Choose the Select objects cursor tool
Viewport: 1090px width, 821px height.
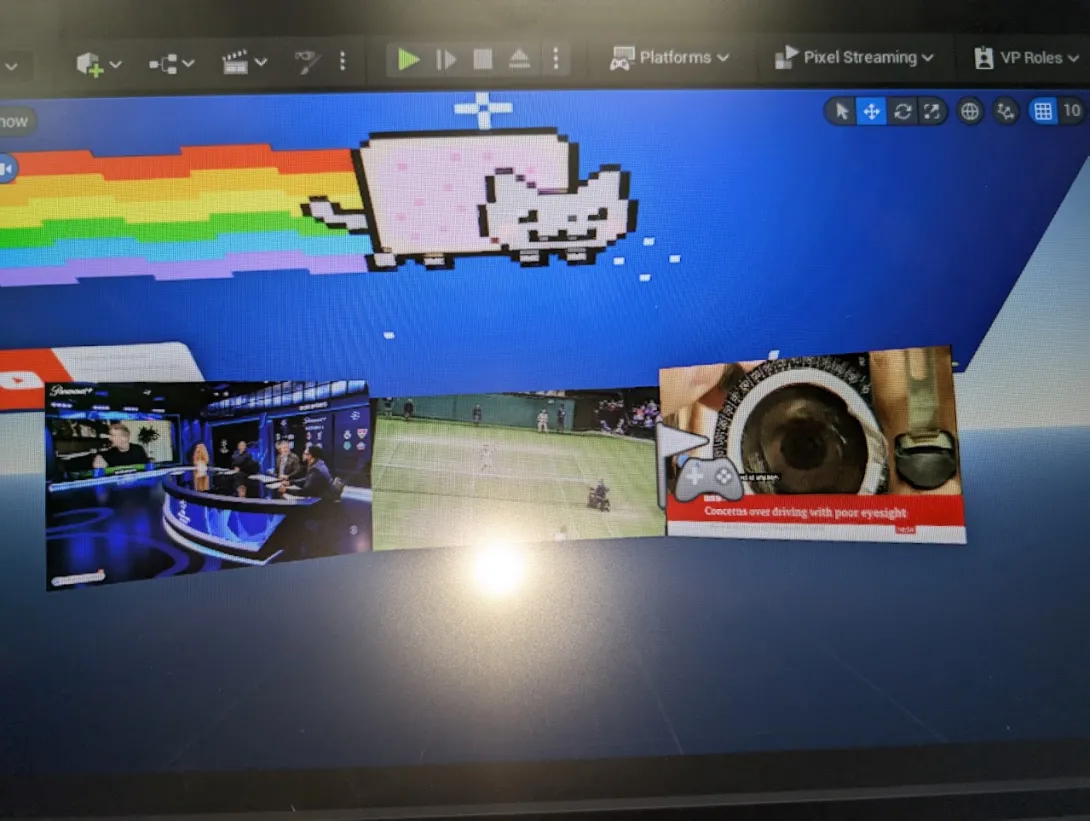point(841,111)
